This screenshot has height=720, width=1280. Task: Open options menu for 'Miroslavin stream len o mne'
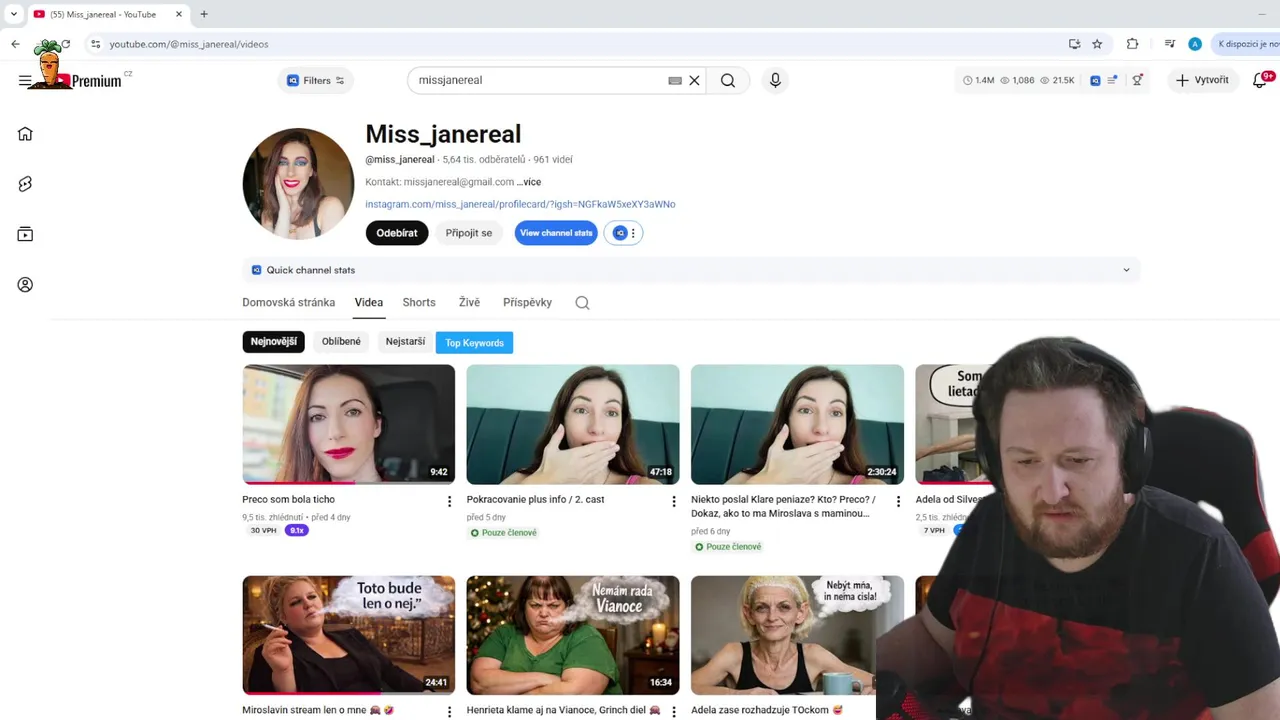click(449, 712)
